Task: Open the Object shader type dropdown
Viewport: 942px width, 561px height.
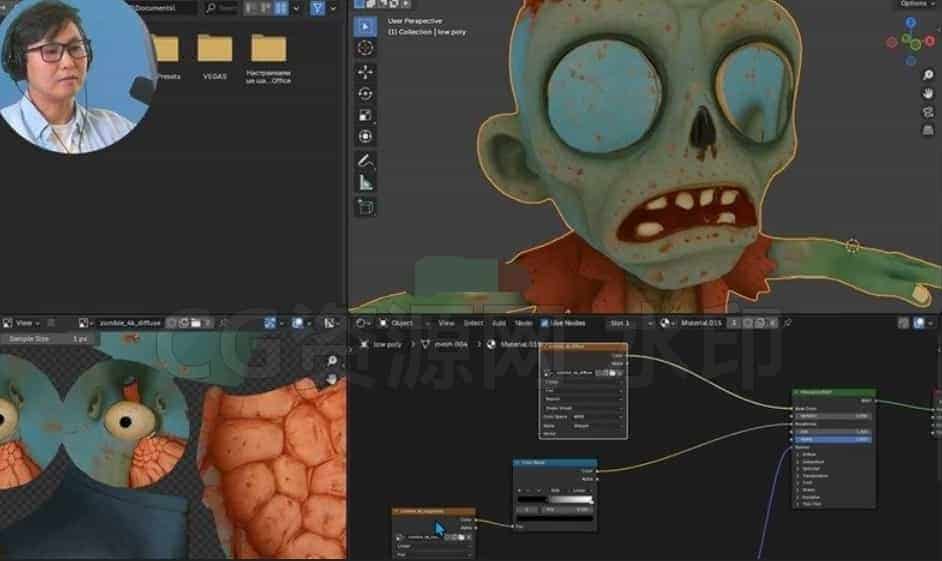Action: click(403, 323)
